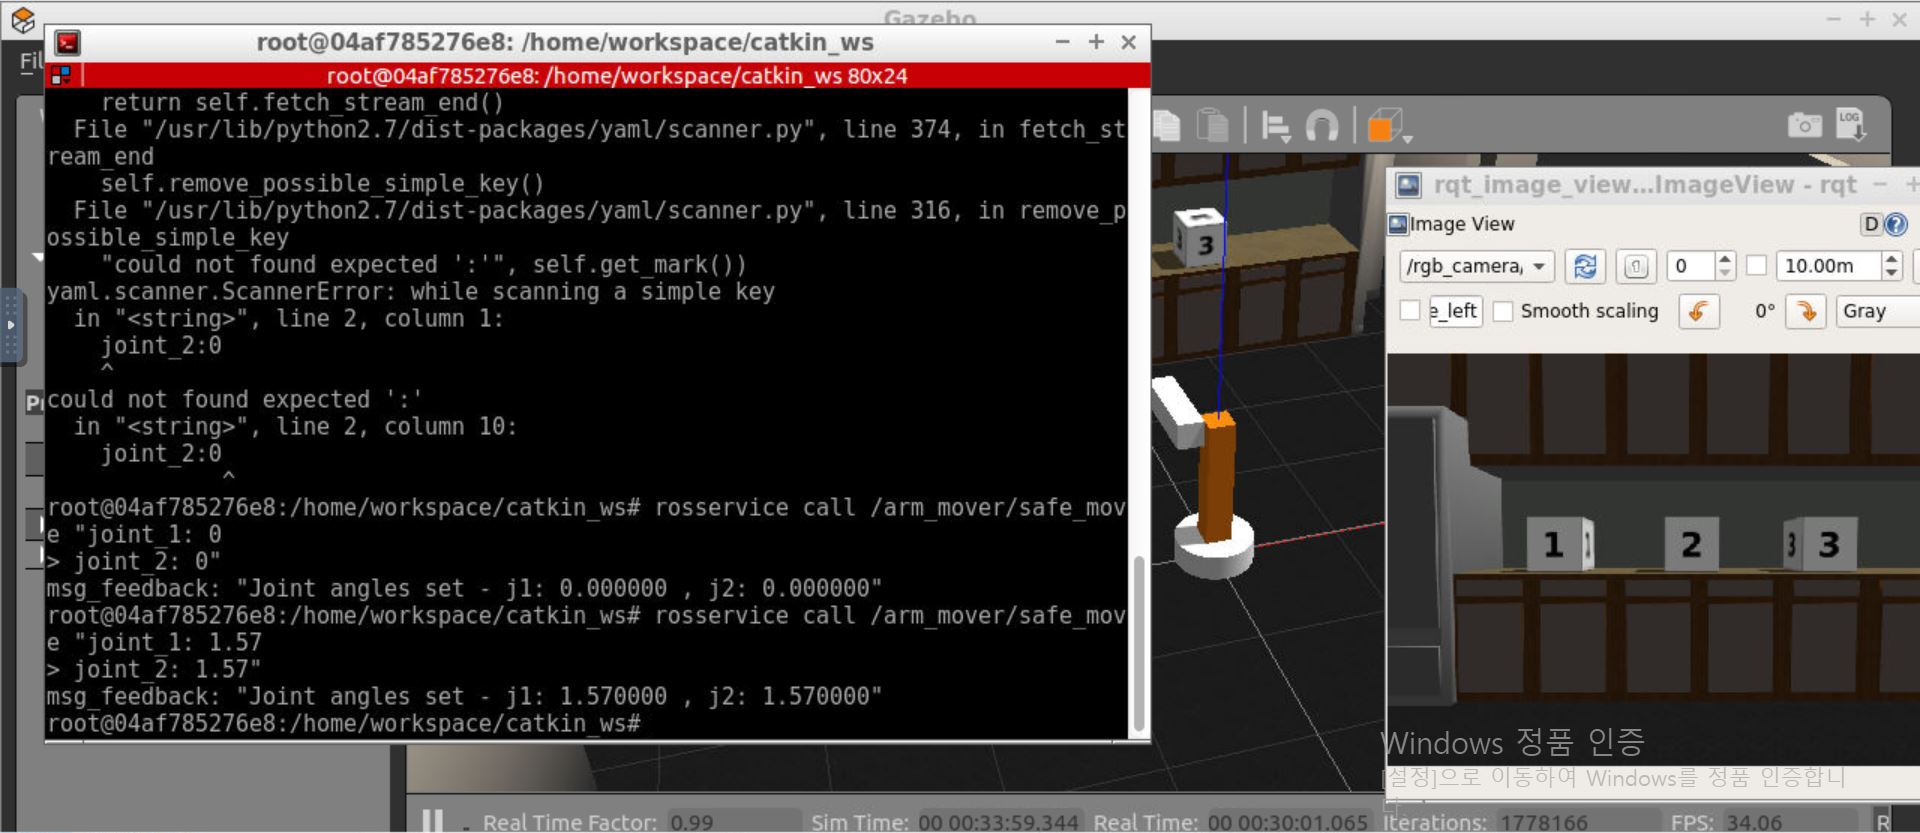Screen dimensions: 1920x833
Task: Close the terminal window
Action: 1129,42
